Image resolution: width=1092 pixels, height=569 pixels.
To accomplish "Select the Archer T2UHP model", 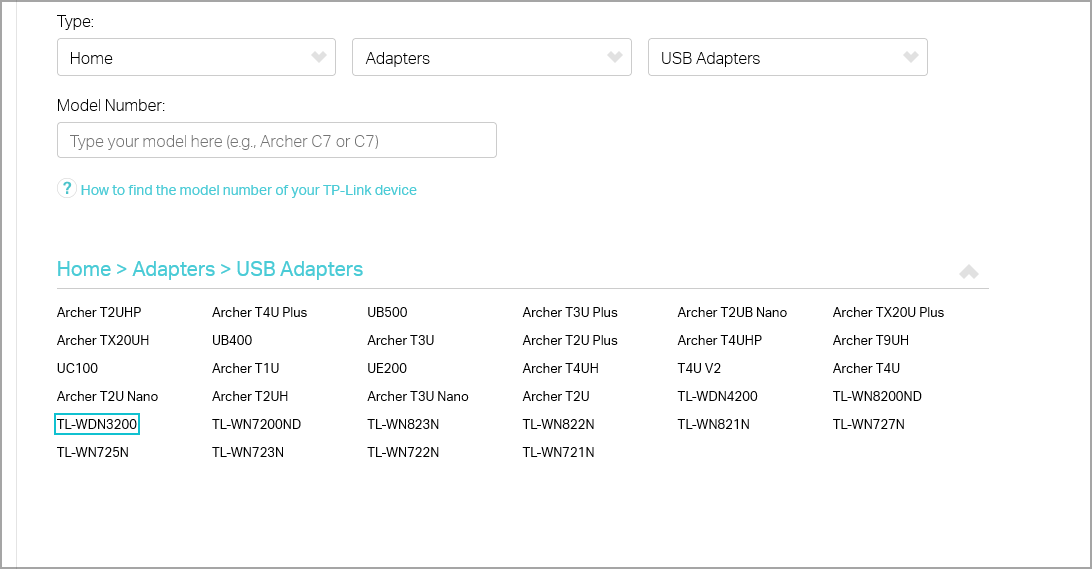I will [99, 313].
